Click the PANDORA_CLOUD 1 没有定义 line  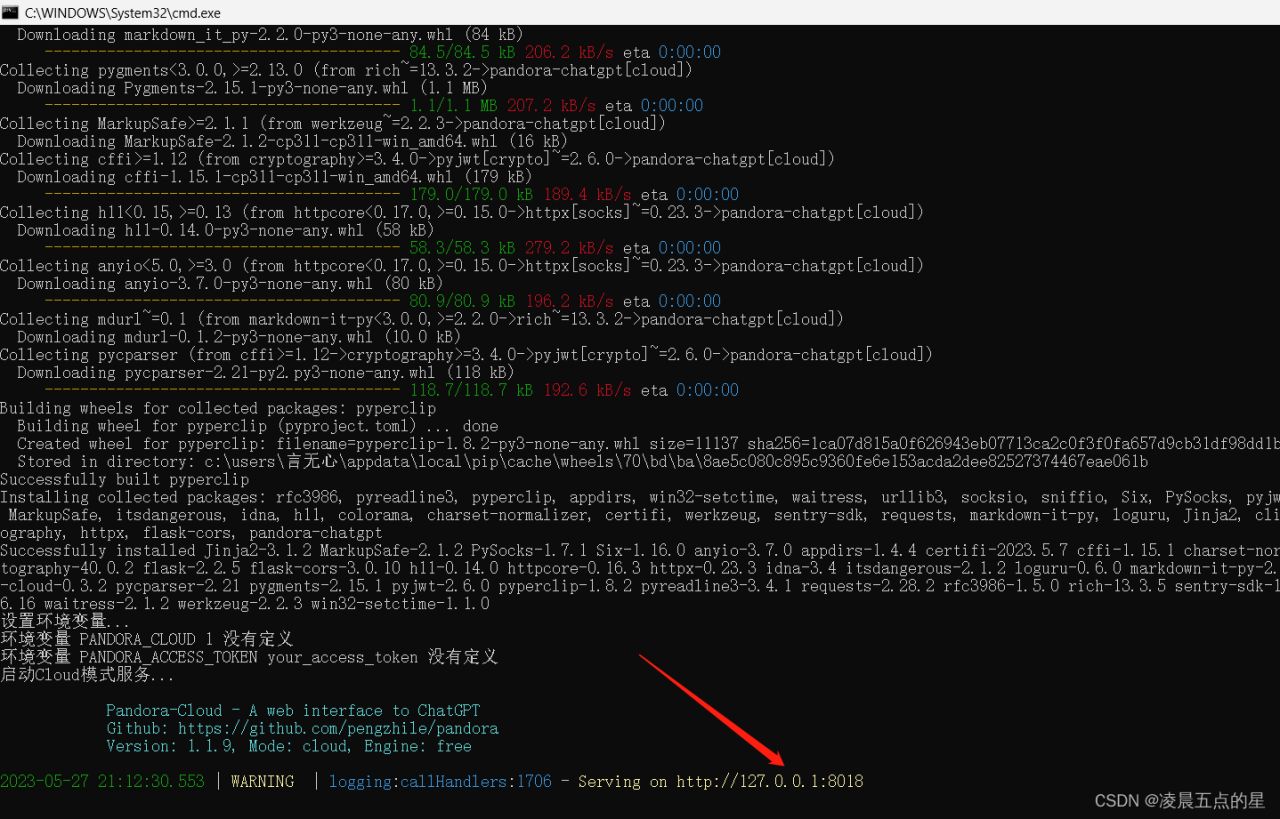coord(146,639)
